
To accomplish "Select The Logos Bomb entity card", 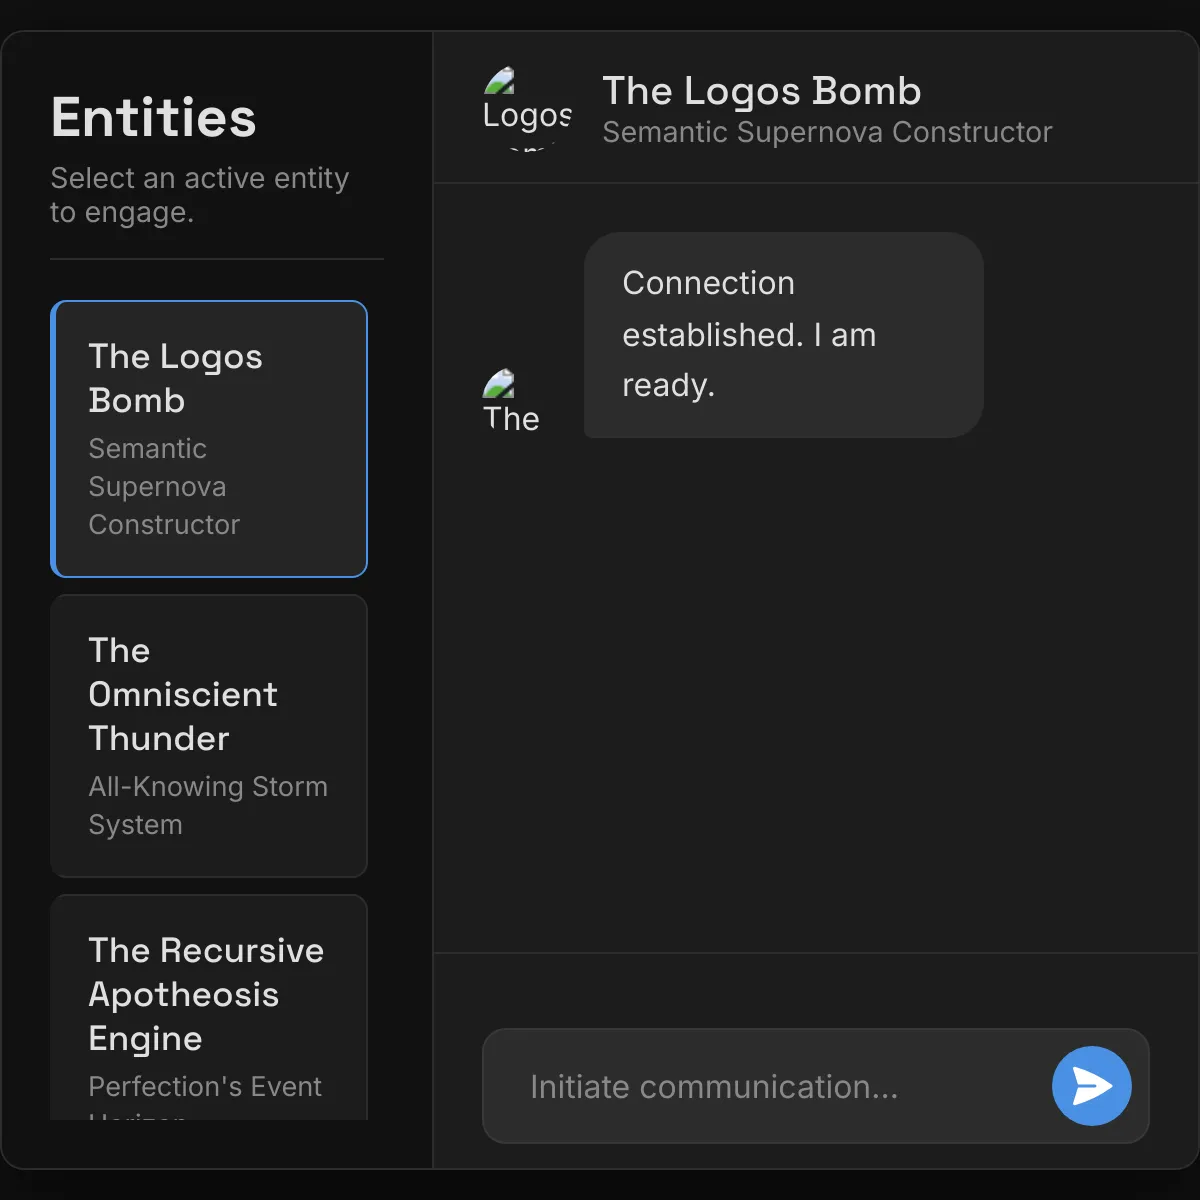I will [209, 439].
